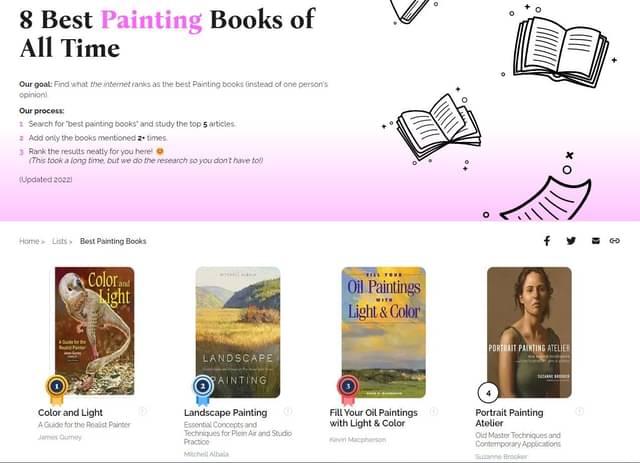640x463 pixels.
Task: Go to the Lists breadcrumb
Action: pyautogui.click(x=60, y=241)
